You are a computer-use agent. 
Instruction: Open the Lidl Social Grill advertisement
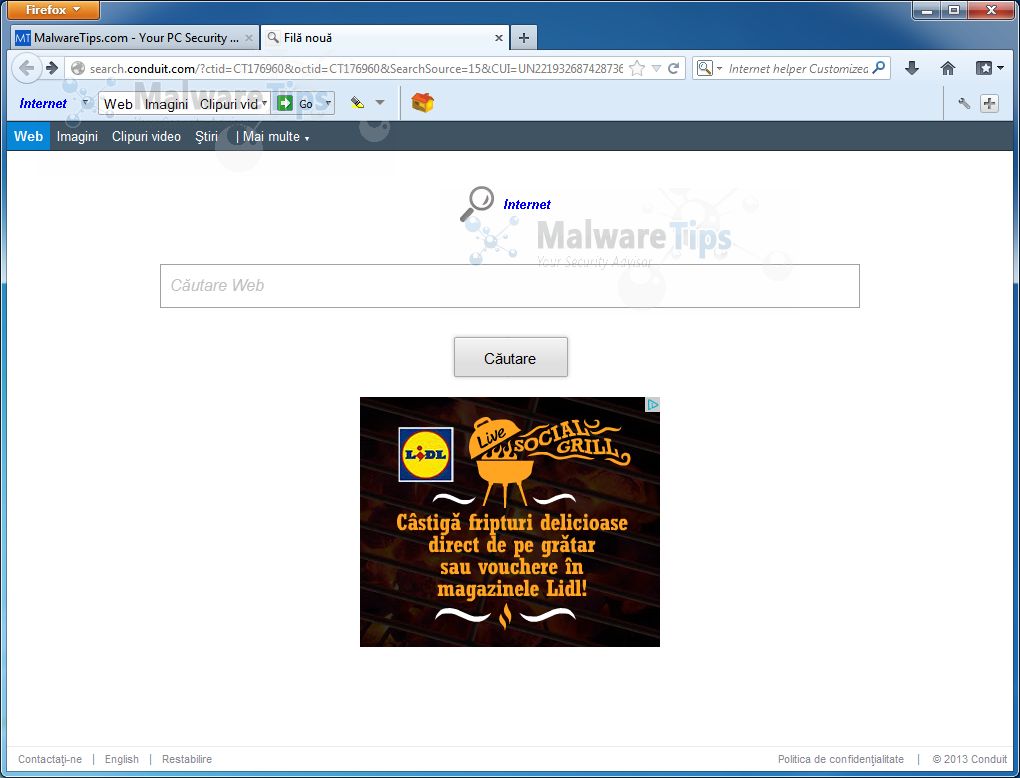coord(510,522)
